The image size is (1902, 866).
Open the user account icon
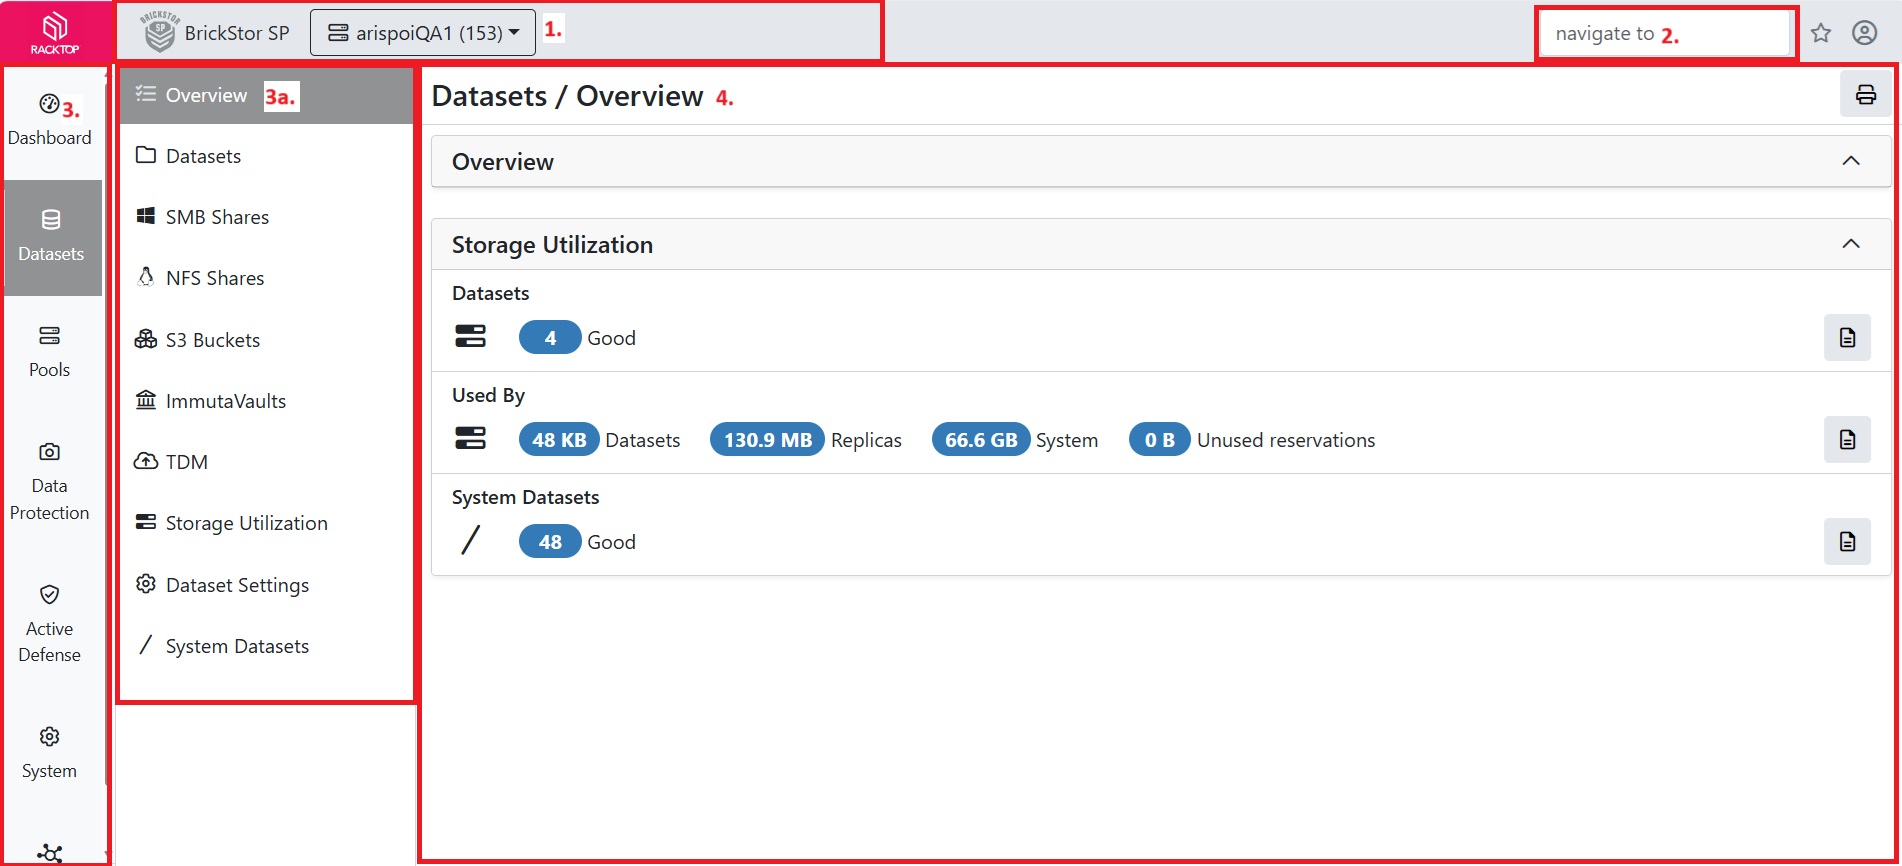click(1864, 33)
